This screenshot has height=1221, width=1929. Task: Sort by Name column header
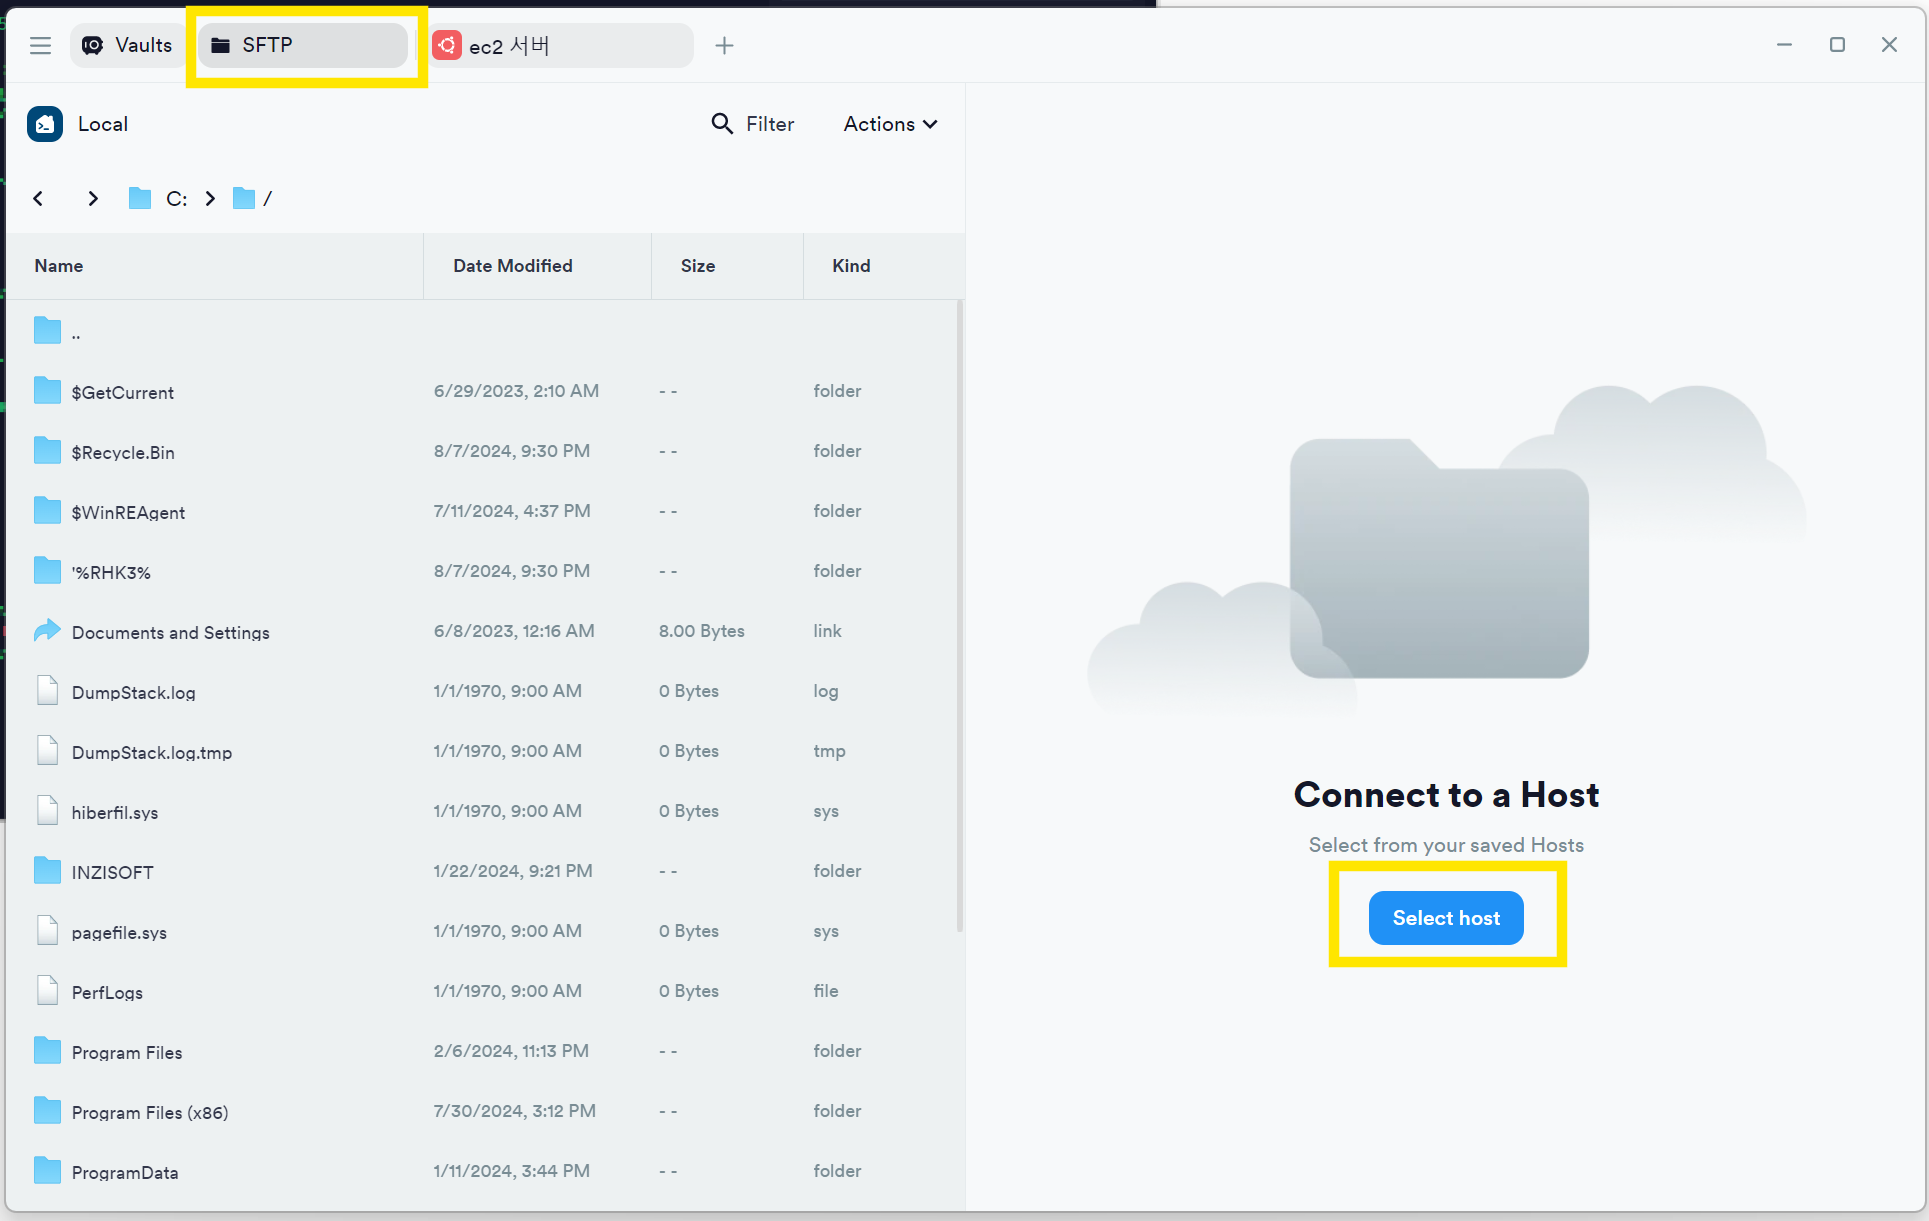tap(59, 266)
